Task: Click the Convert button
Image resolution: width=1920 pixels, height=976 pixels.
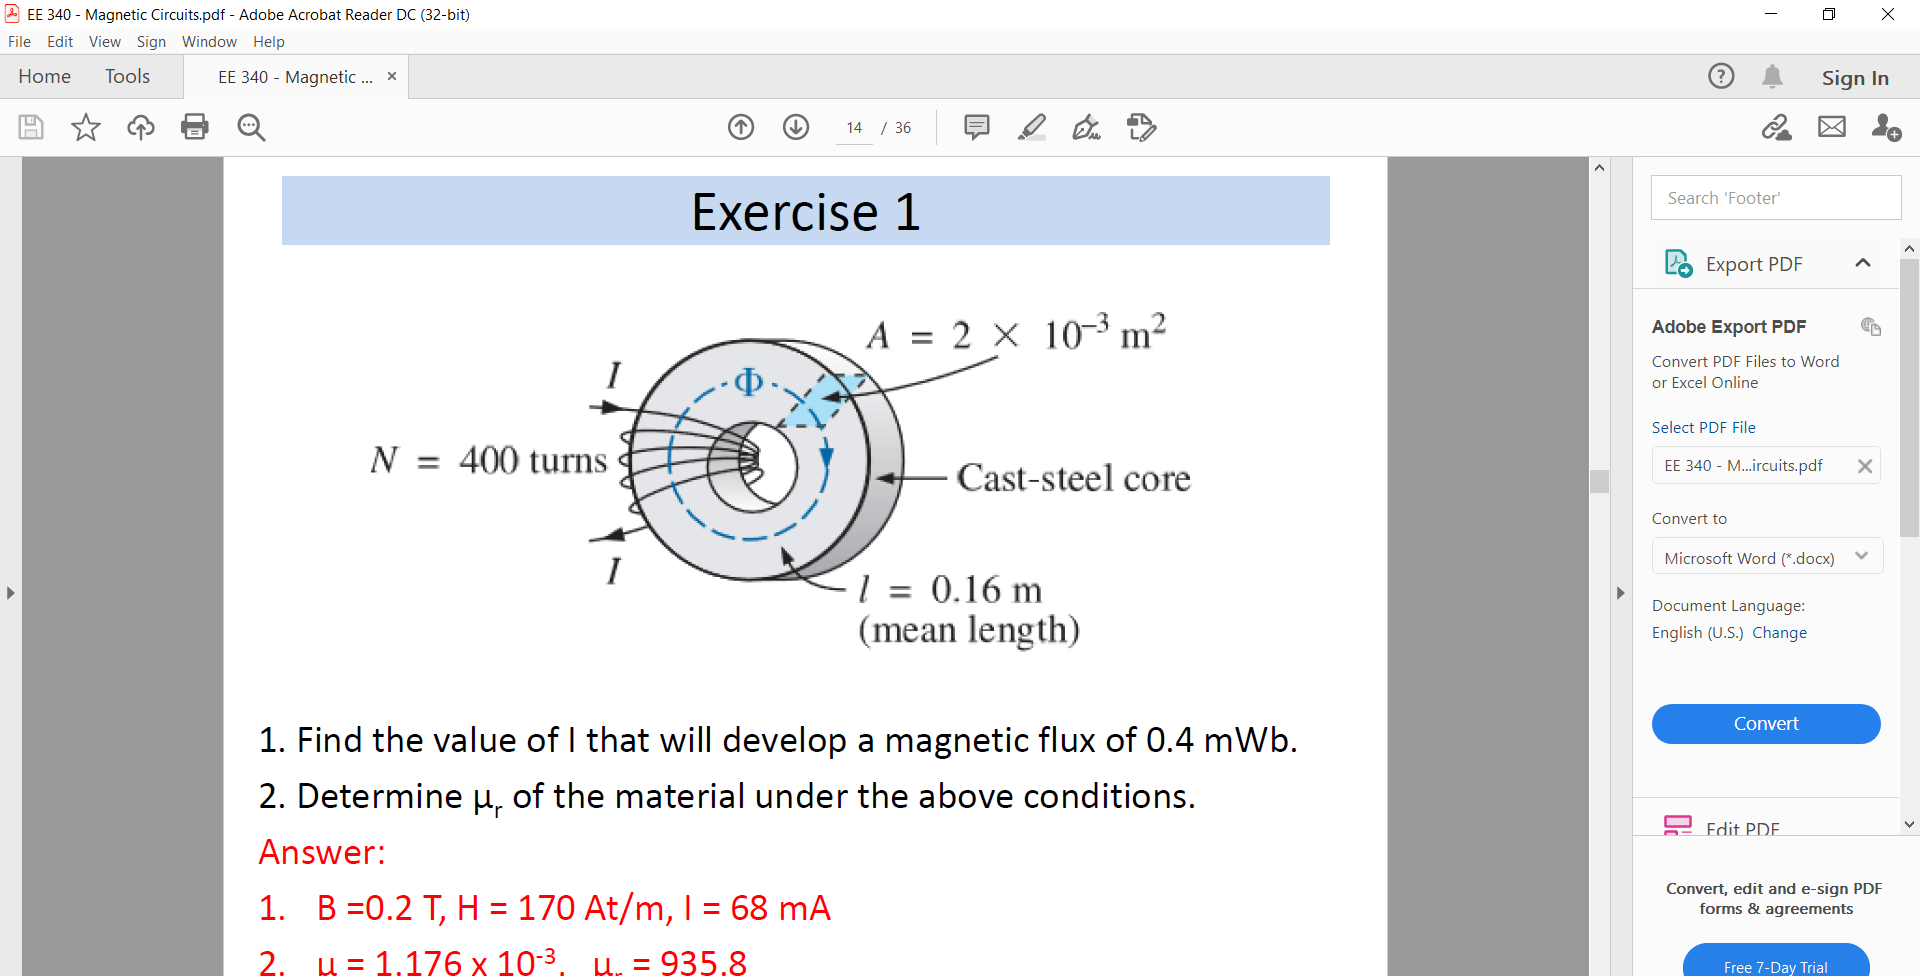Action: (x=1766, y=723)
